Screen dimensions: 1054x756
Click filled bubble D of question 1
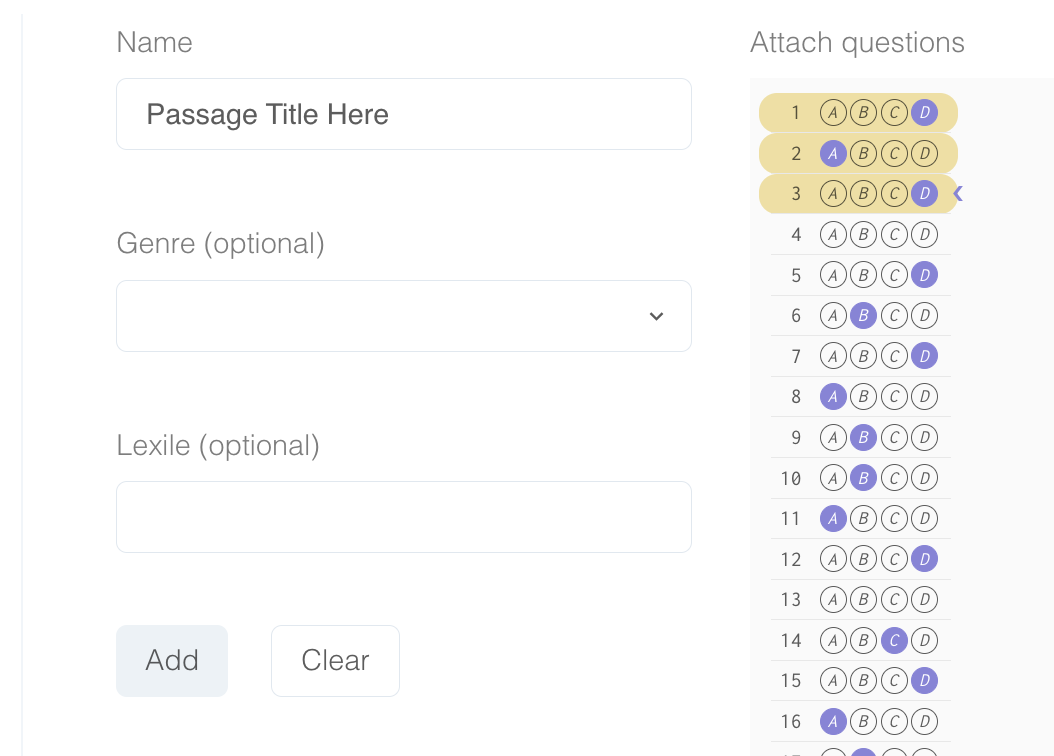click(x=924, y=113)
